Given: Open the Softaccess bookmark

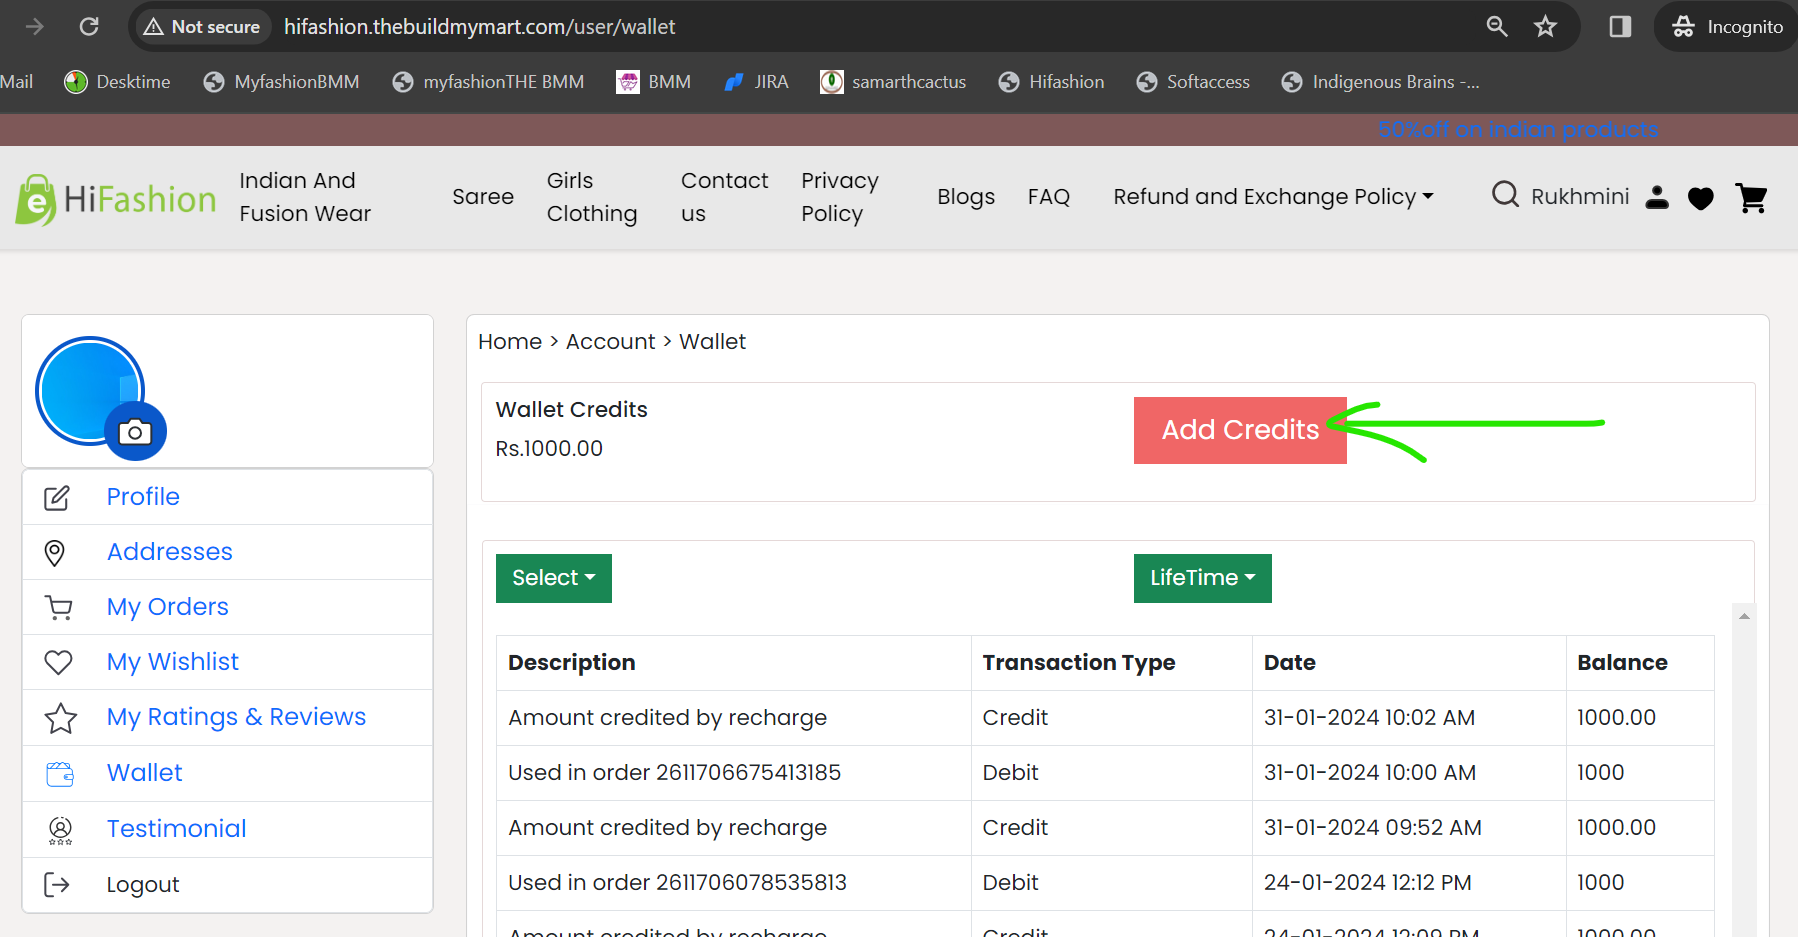Looking at the screenshot, I should tap(1193, 82).
